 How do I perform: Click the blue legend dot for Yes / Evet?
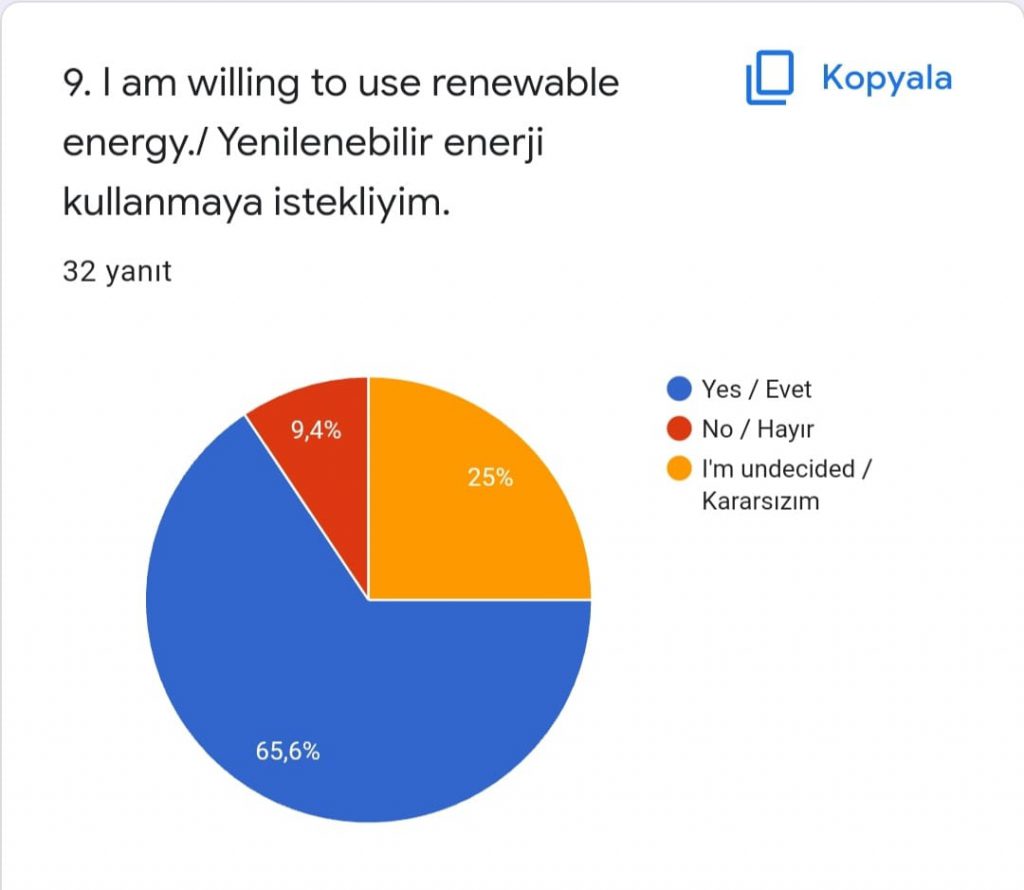[680, 389]
